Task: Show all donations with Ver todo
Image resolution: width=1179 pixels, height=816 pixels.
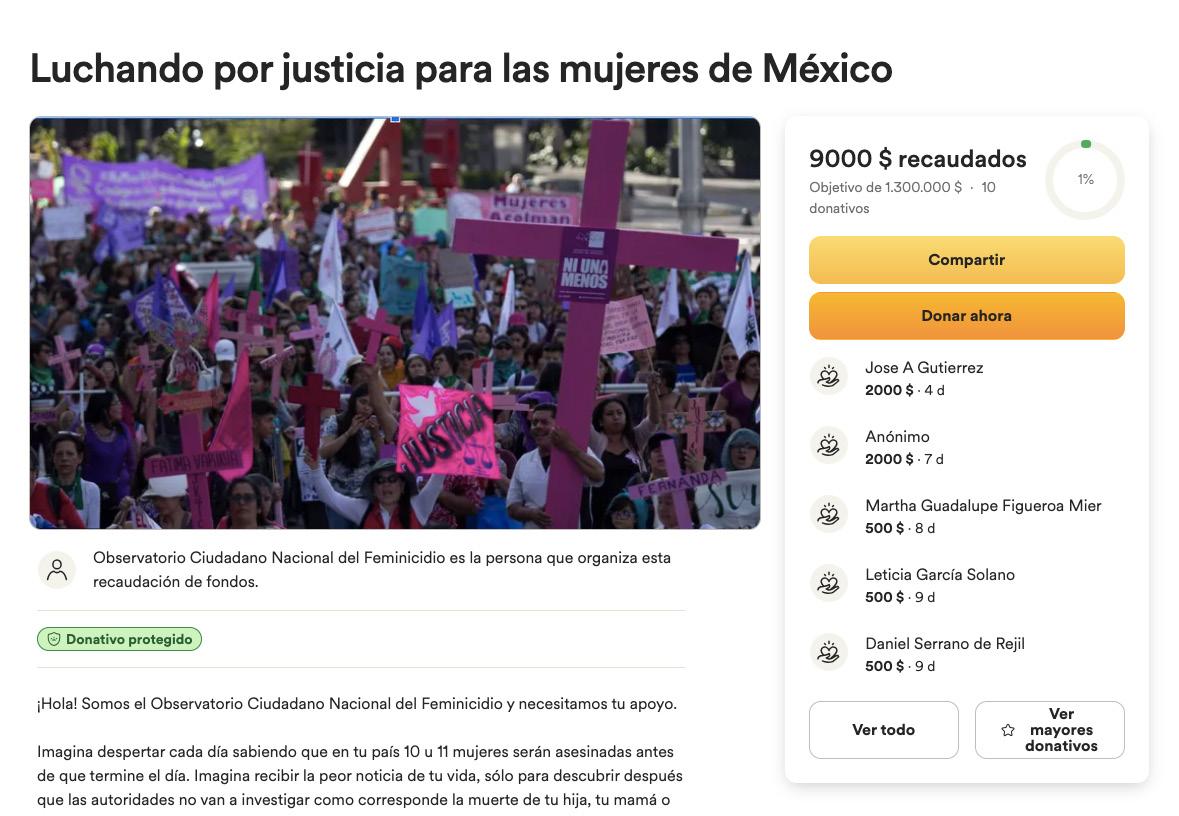Action: click(x=883, y=730)
